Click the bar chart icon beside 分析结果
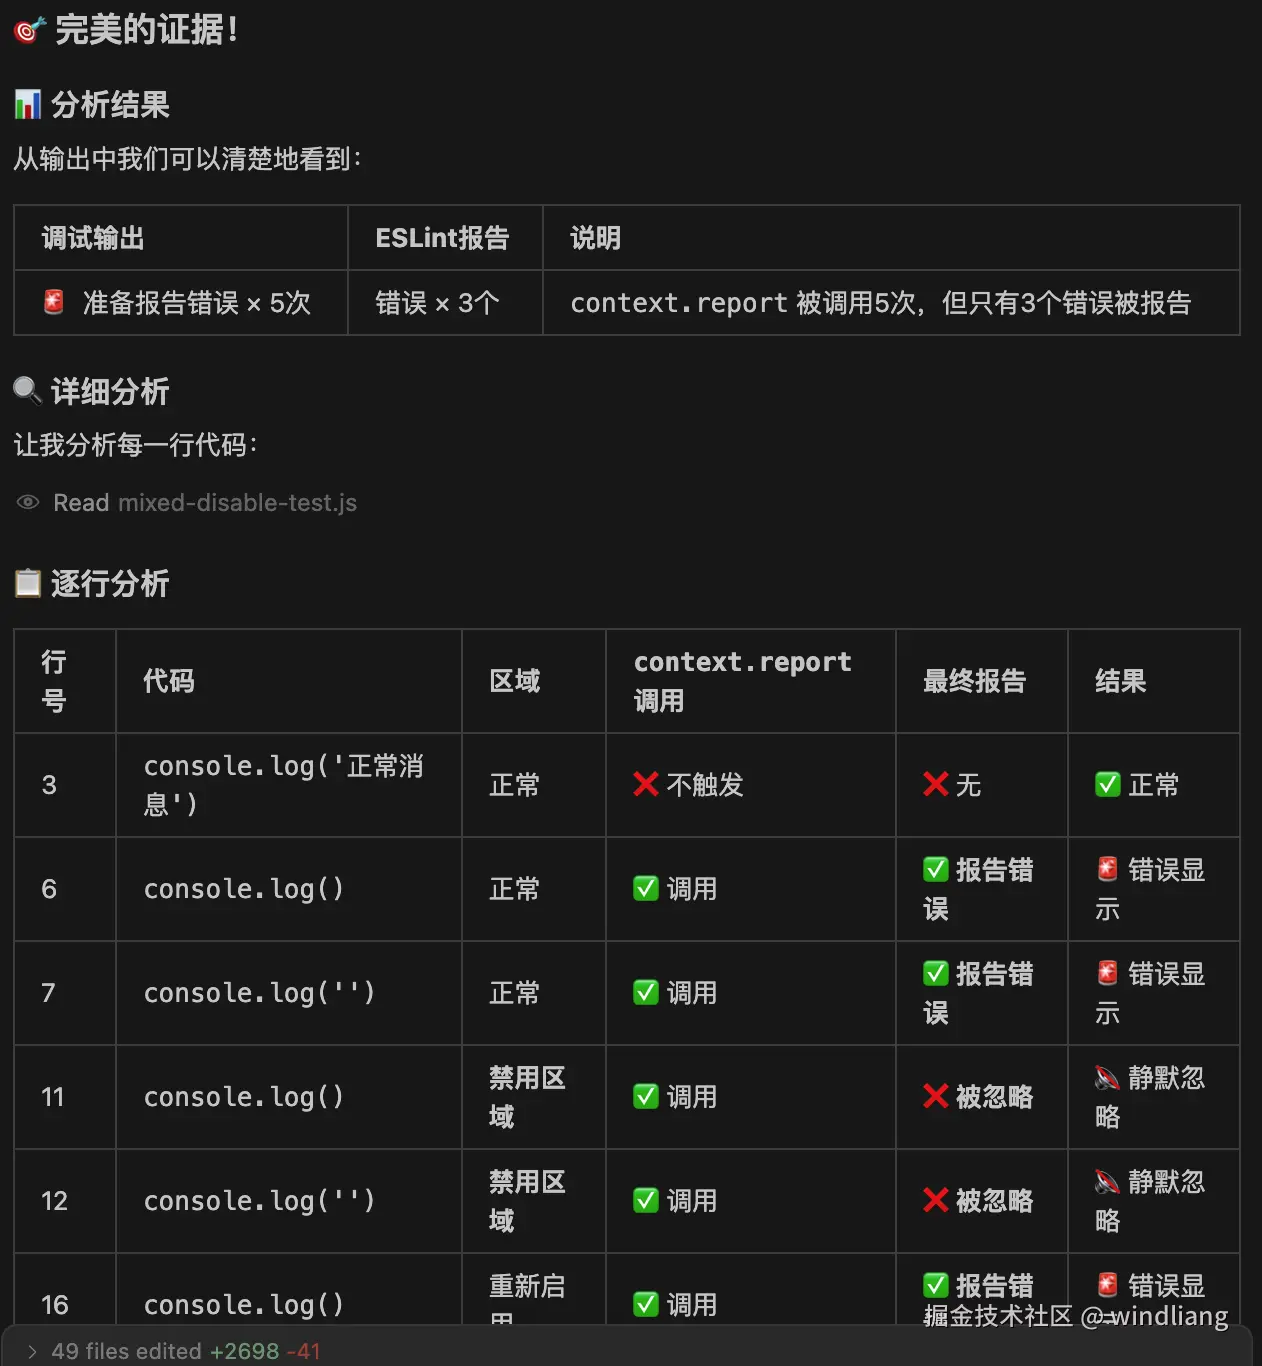Image resolution: width=1262 pixels, height=1366 pixels. point(28,104)
